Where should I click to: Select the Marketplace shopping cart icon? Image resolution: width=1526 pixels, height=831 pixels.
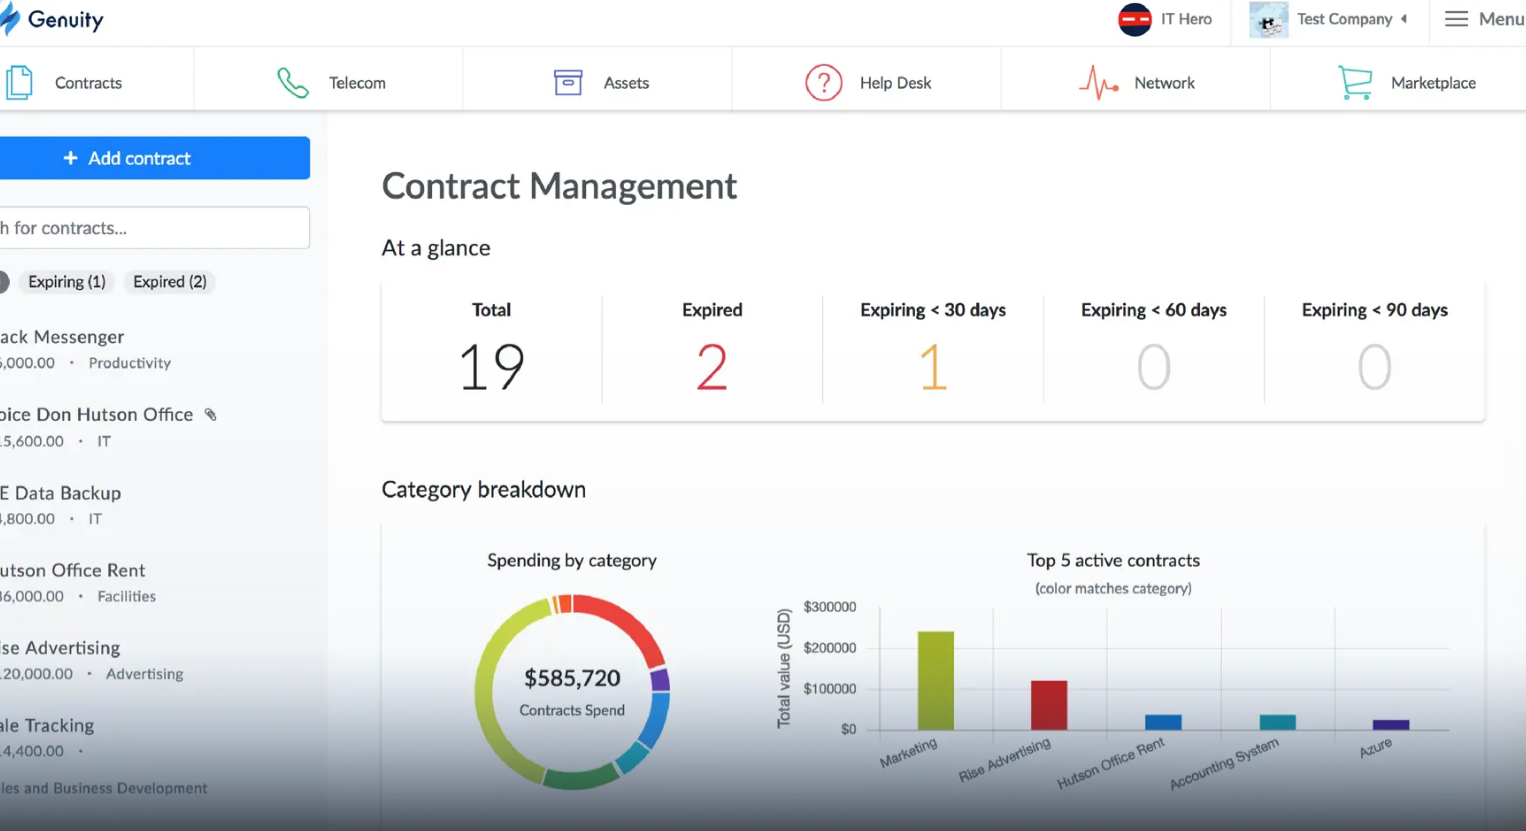1356,83
